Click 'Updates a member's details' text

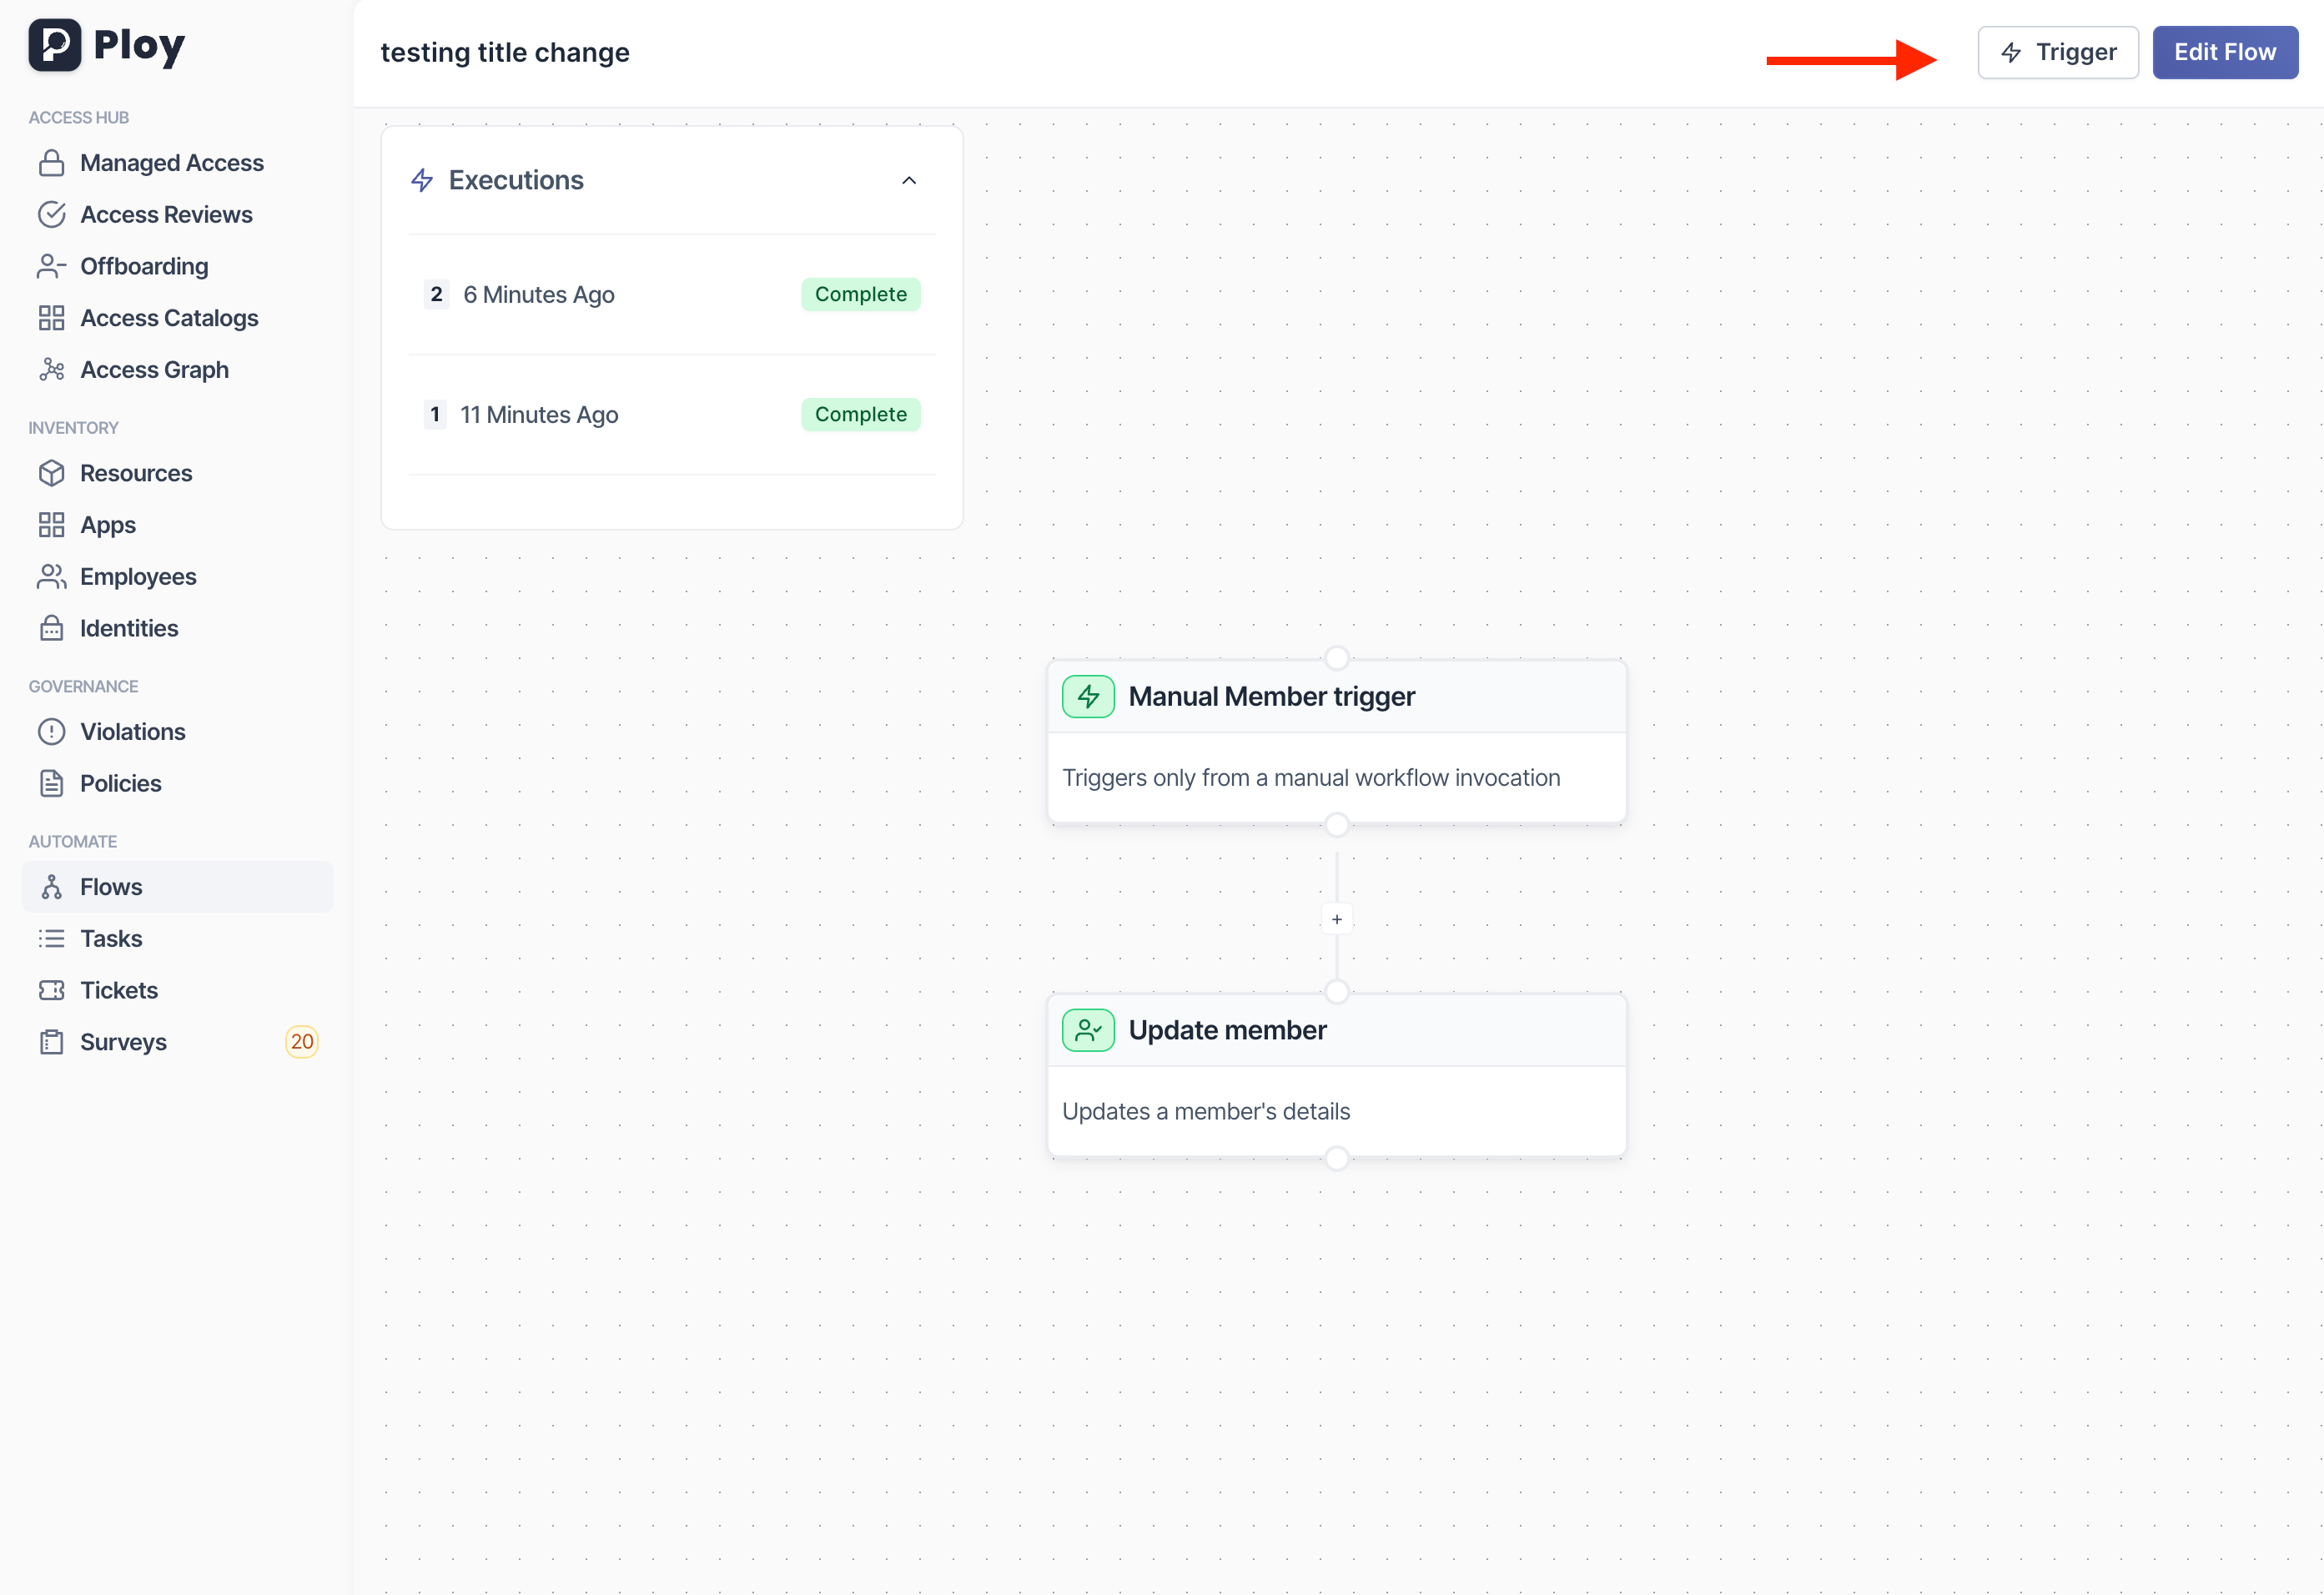click(x=1206, y=1112)
